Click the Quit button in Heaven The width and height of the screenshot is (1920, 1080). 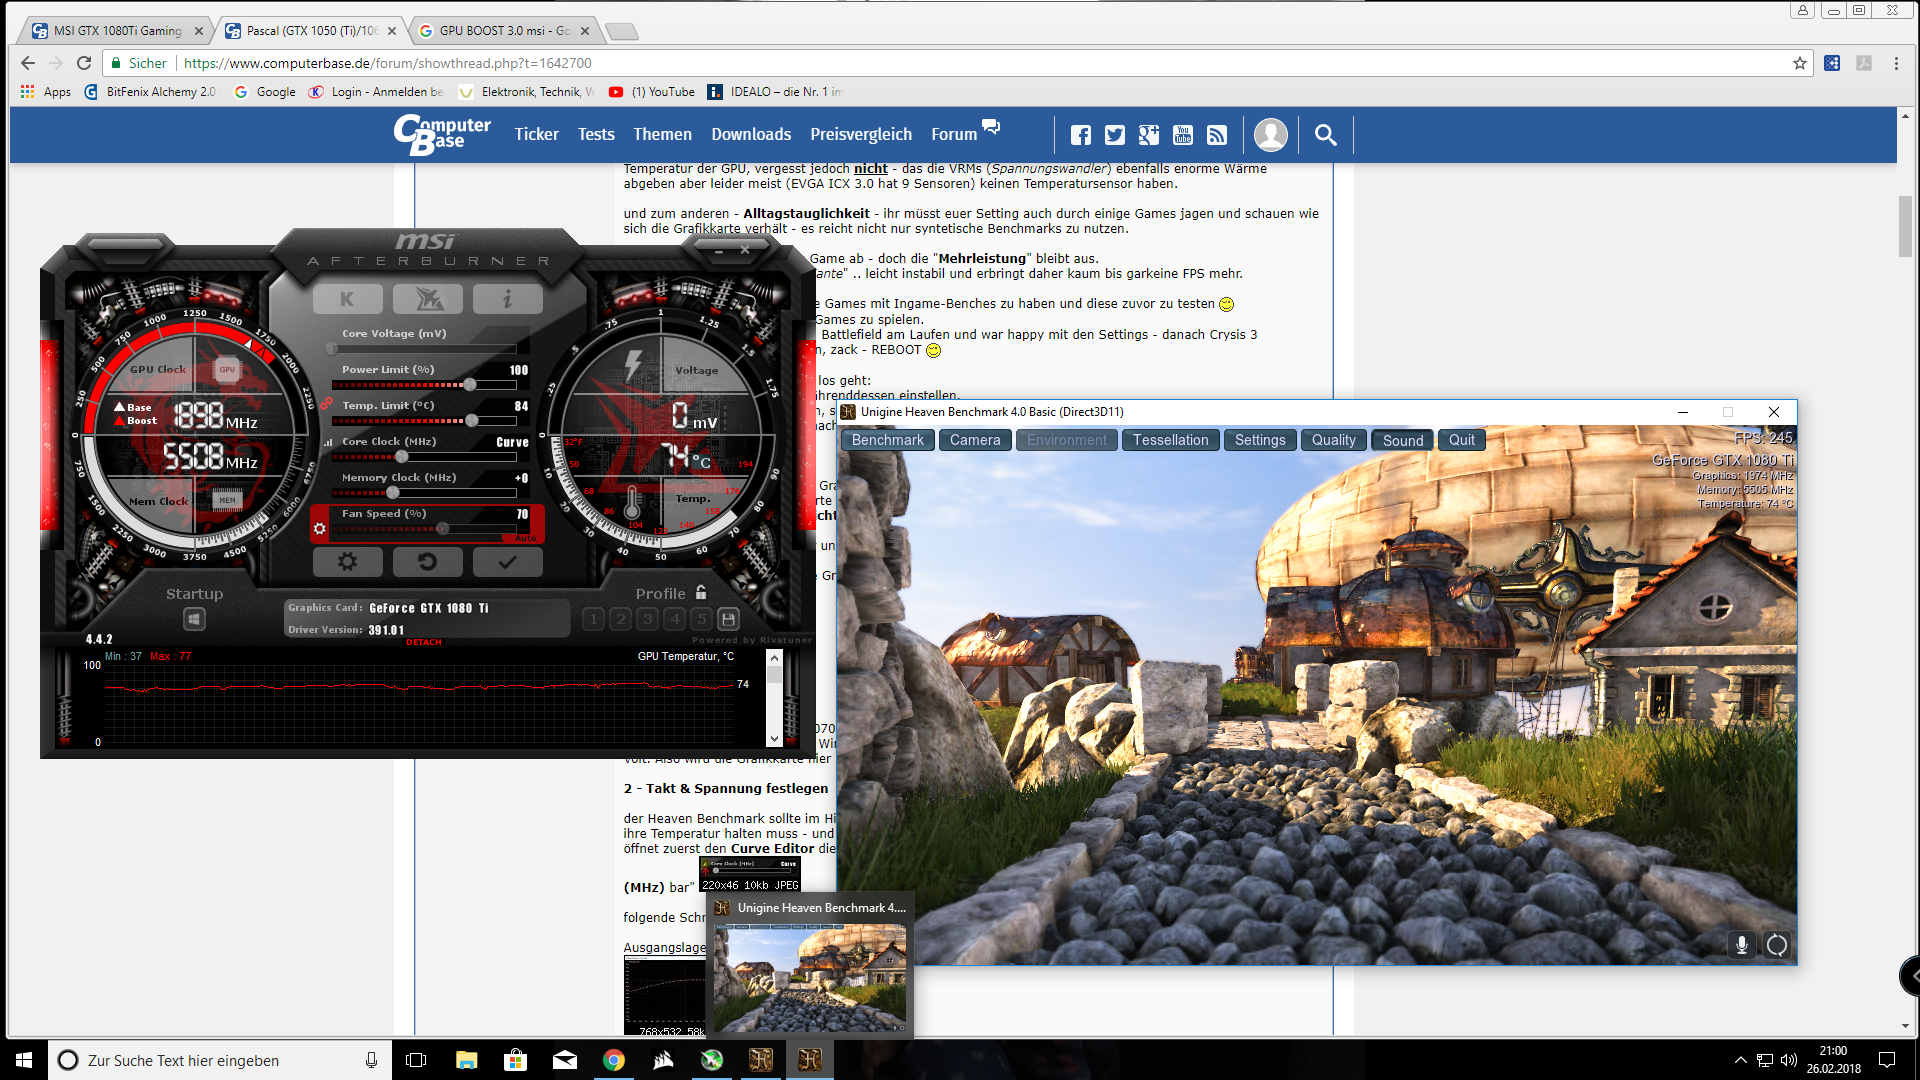(1461, 440)
